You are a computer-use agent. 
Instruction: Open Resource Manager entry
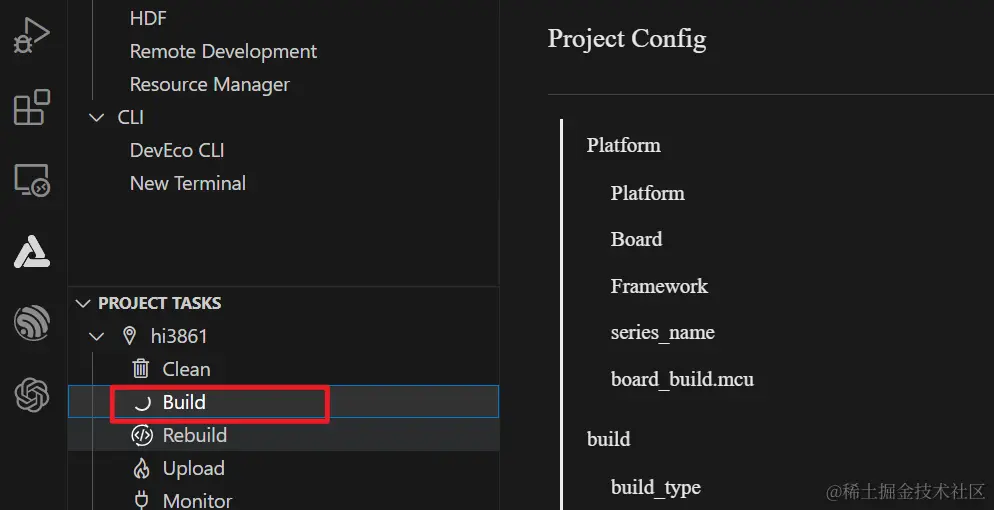[209, 84]
